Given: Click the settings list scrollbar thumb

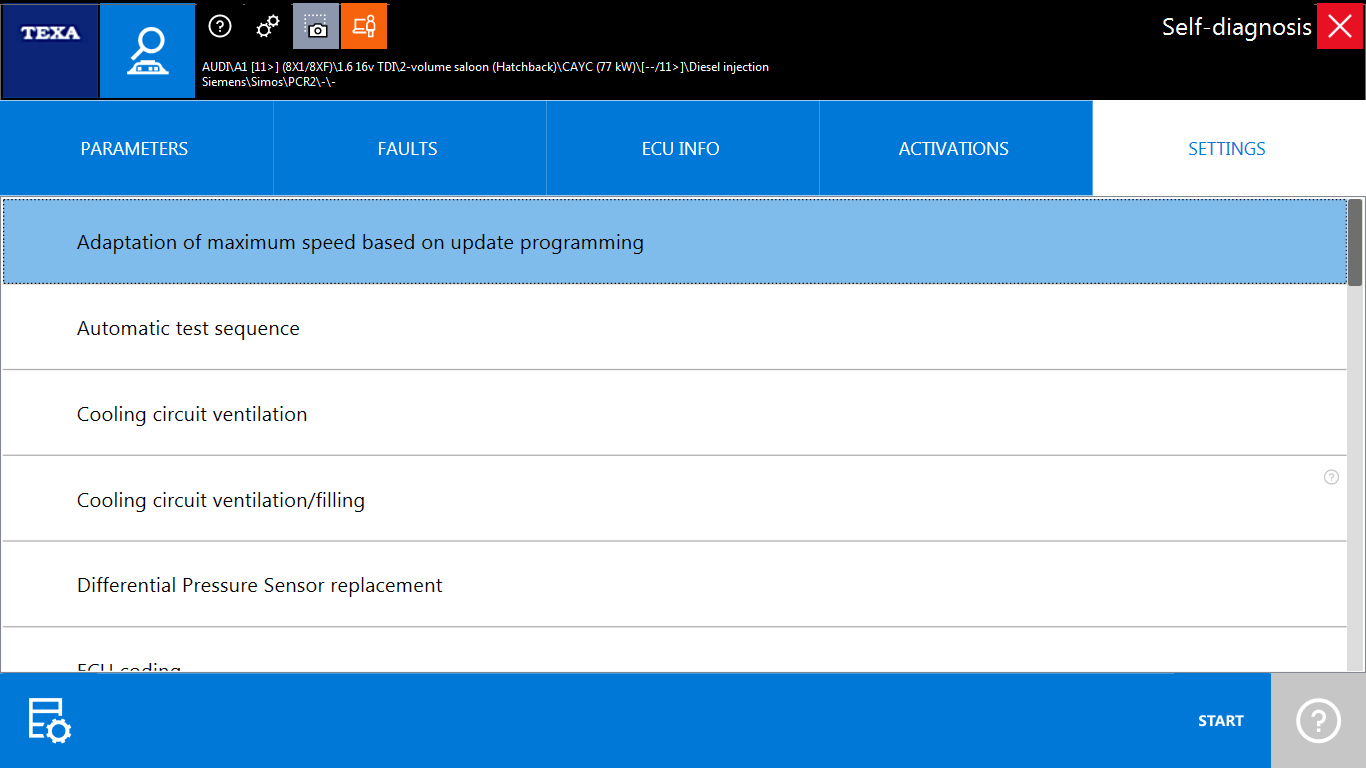Looking at the screenshot, I should (1355, 242).
